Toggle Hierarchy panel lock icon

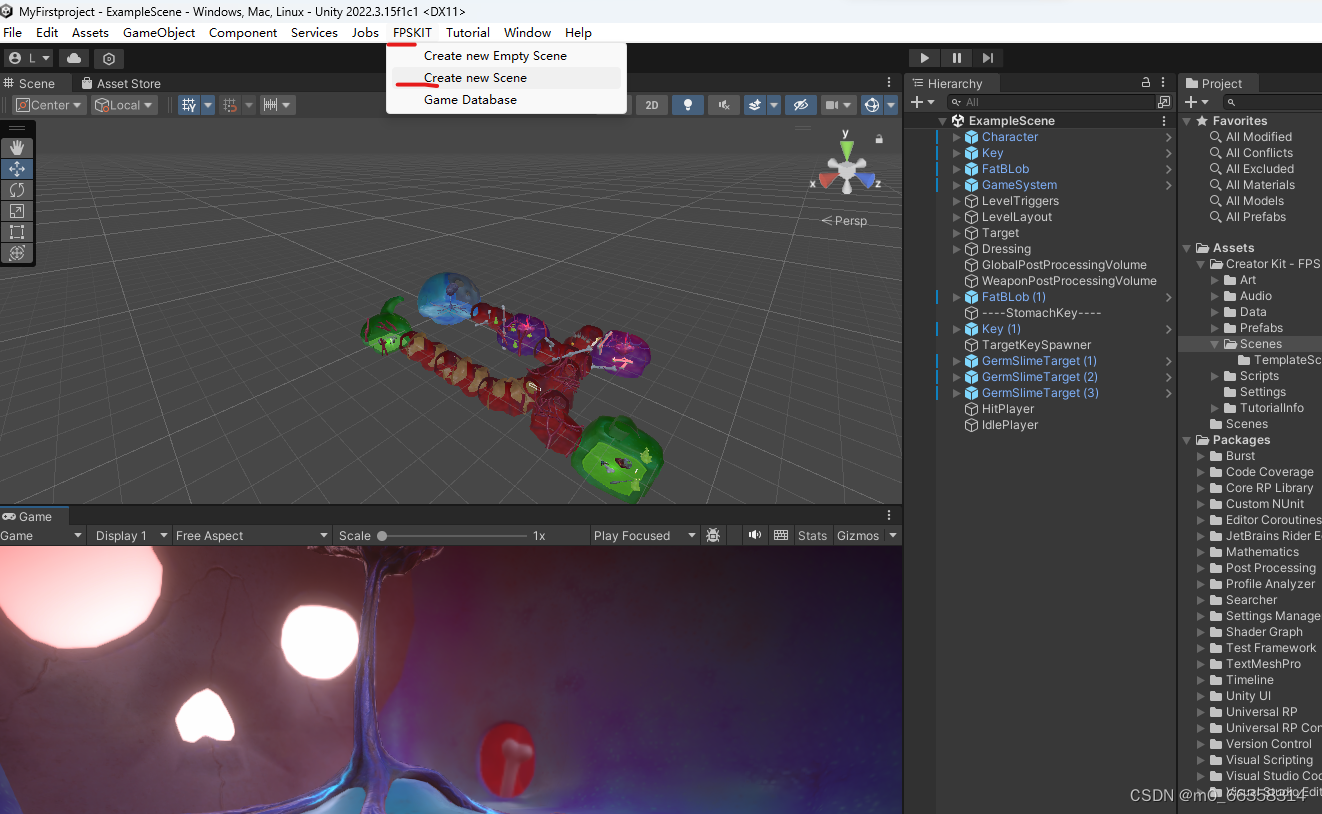point(1146,83)
